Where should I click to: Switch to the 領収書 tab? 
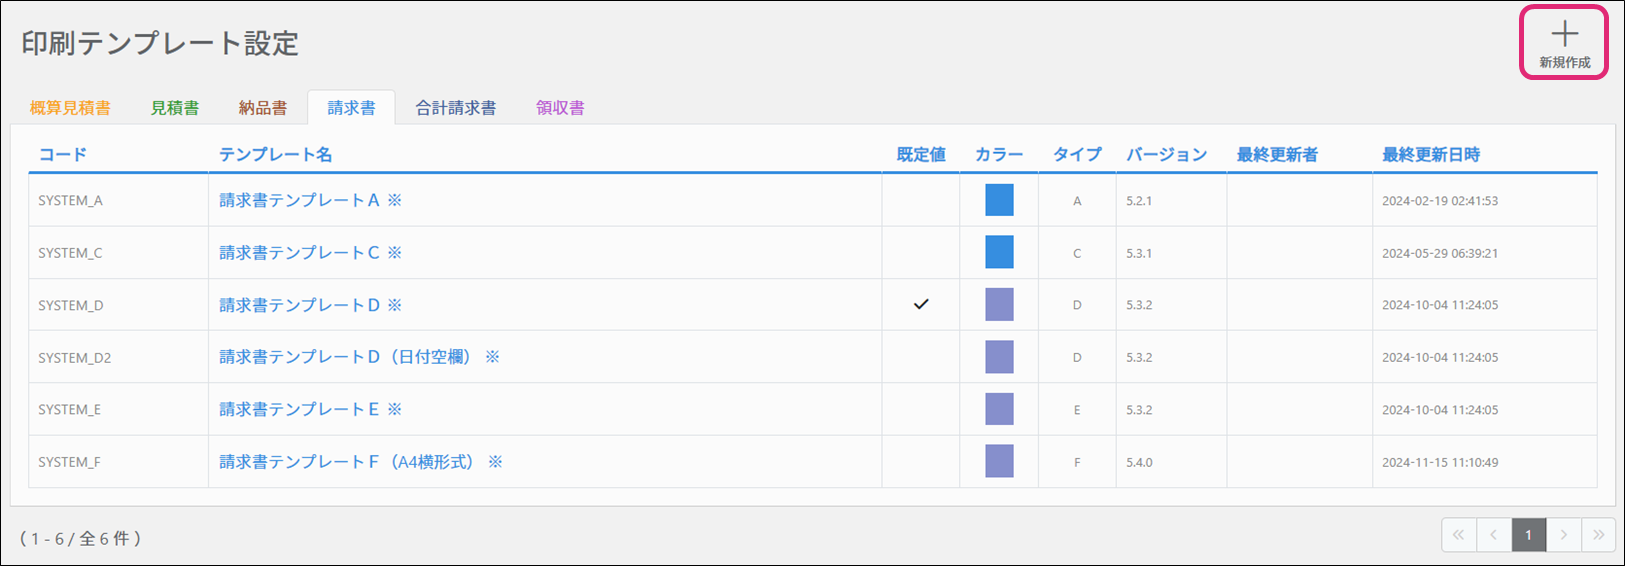(560, 108)
